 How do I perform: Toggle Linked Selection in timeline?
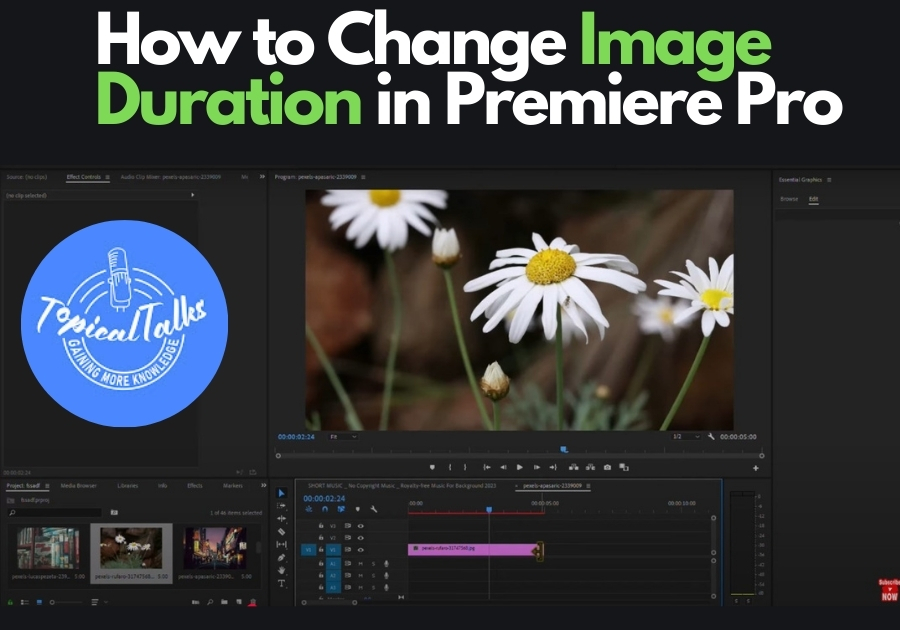click(341, 509)
